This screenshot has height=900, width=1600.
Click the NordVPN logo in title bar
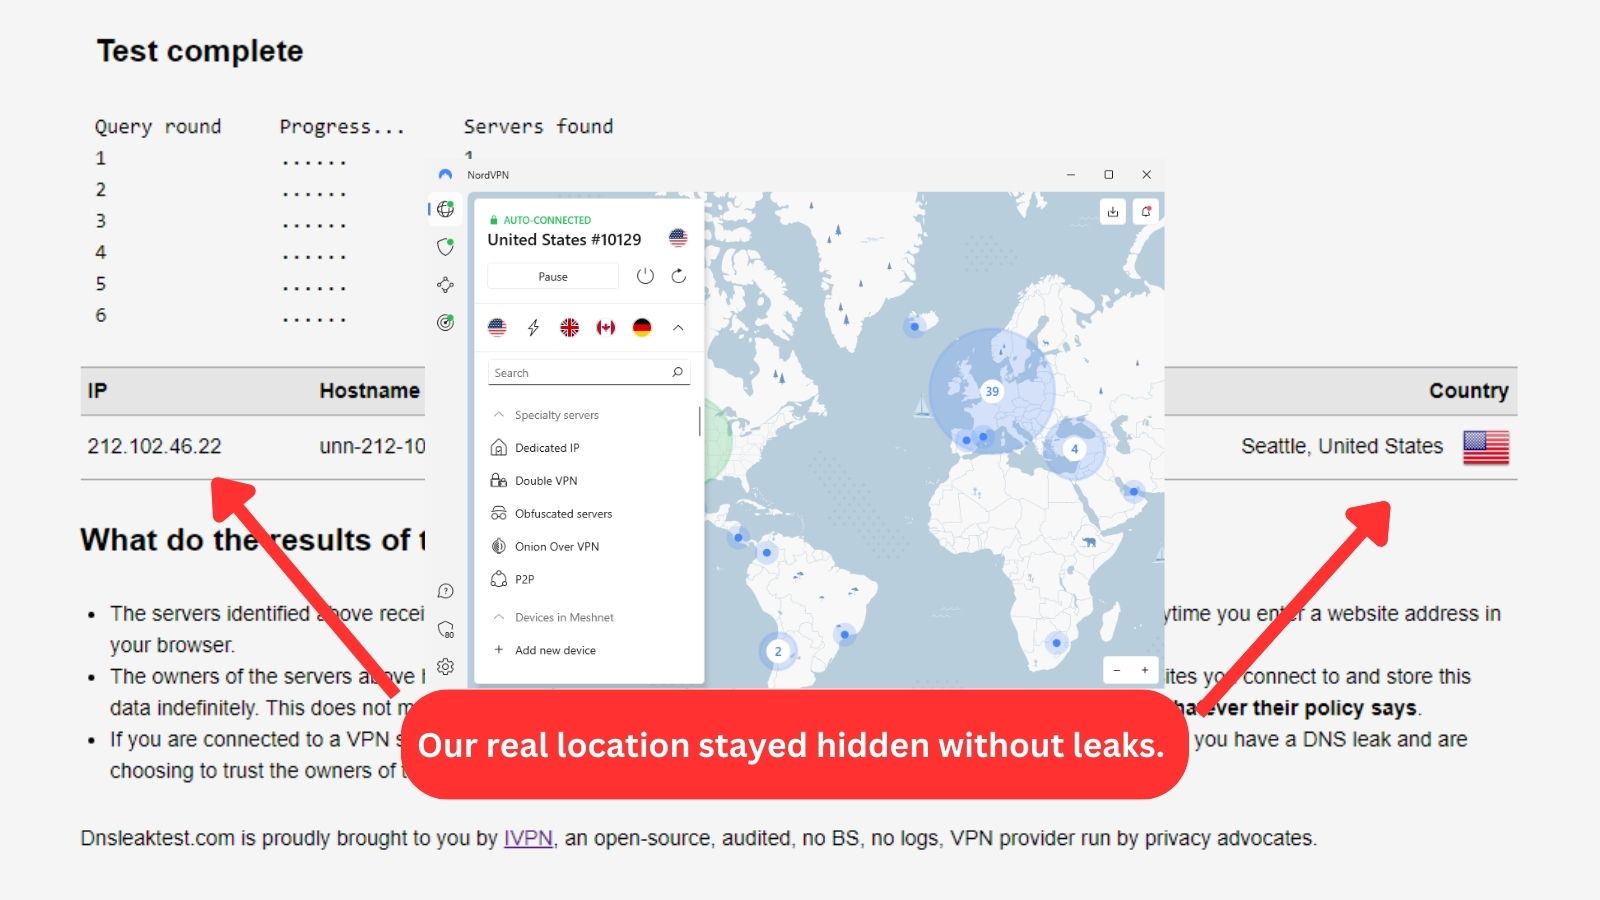pos(446,174)
